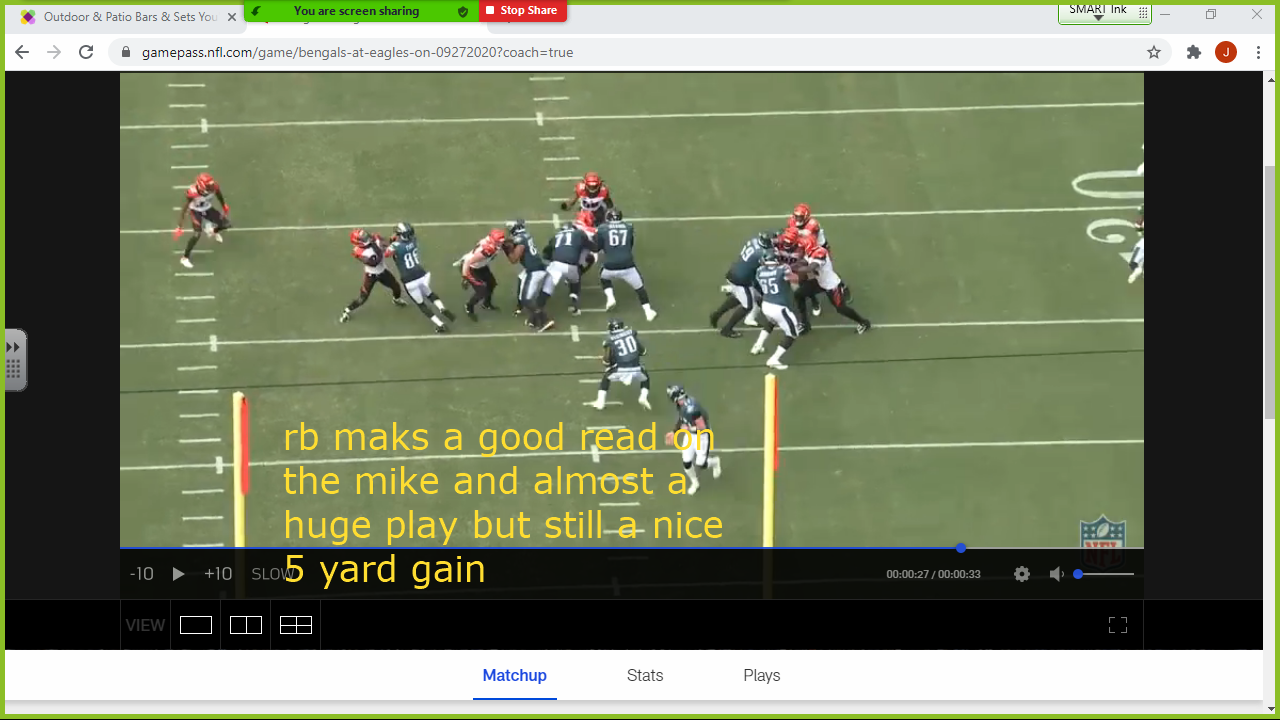Select the quad-view layout icon
This screenshot has height=720, width=1280.
click(x=295, y=623)
